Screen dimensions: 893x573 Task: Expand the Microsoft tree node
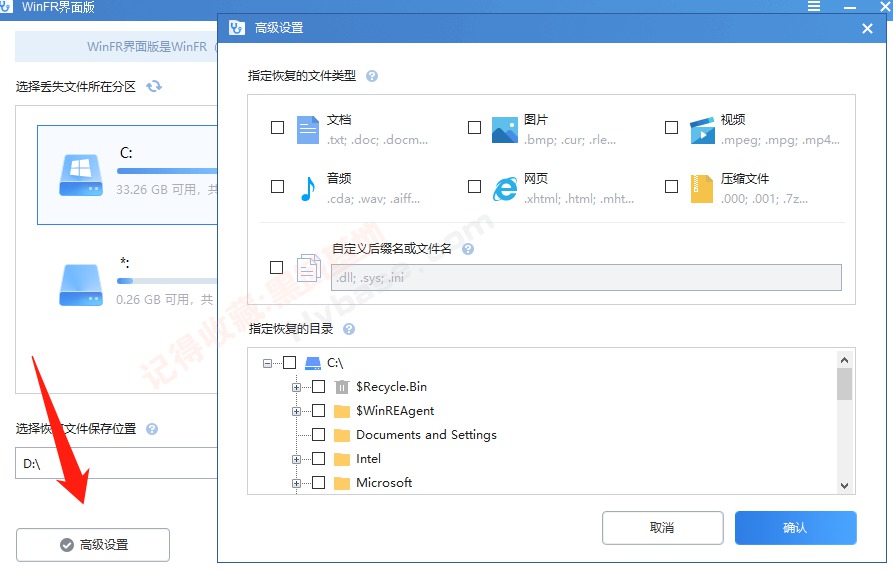296,483
